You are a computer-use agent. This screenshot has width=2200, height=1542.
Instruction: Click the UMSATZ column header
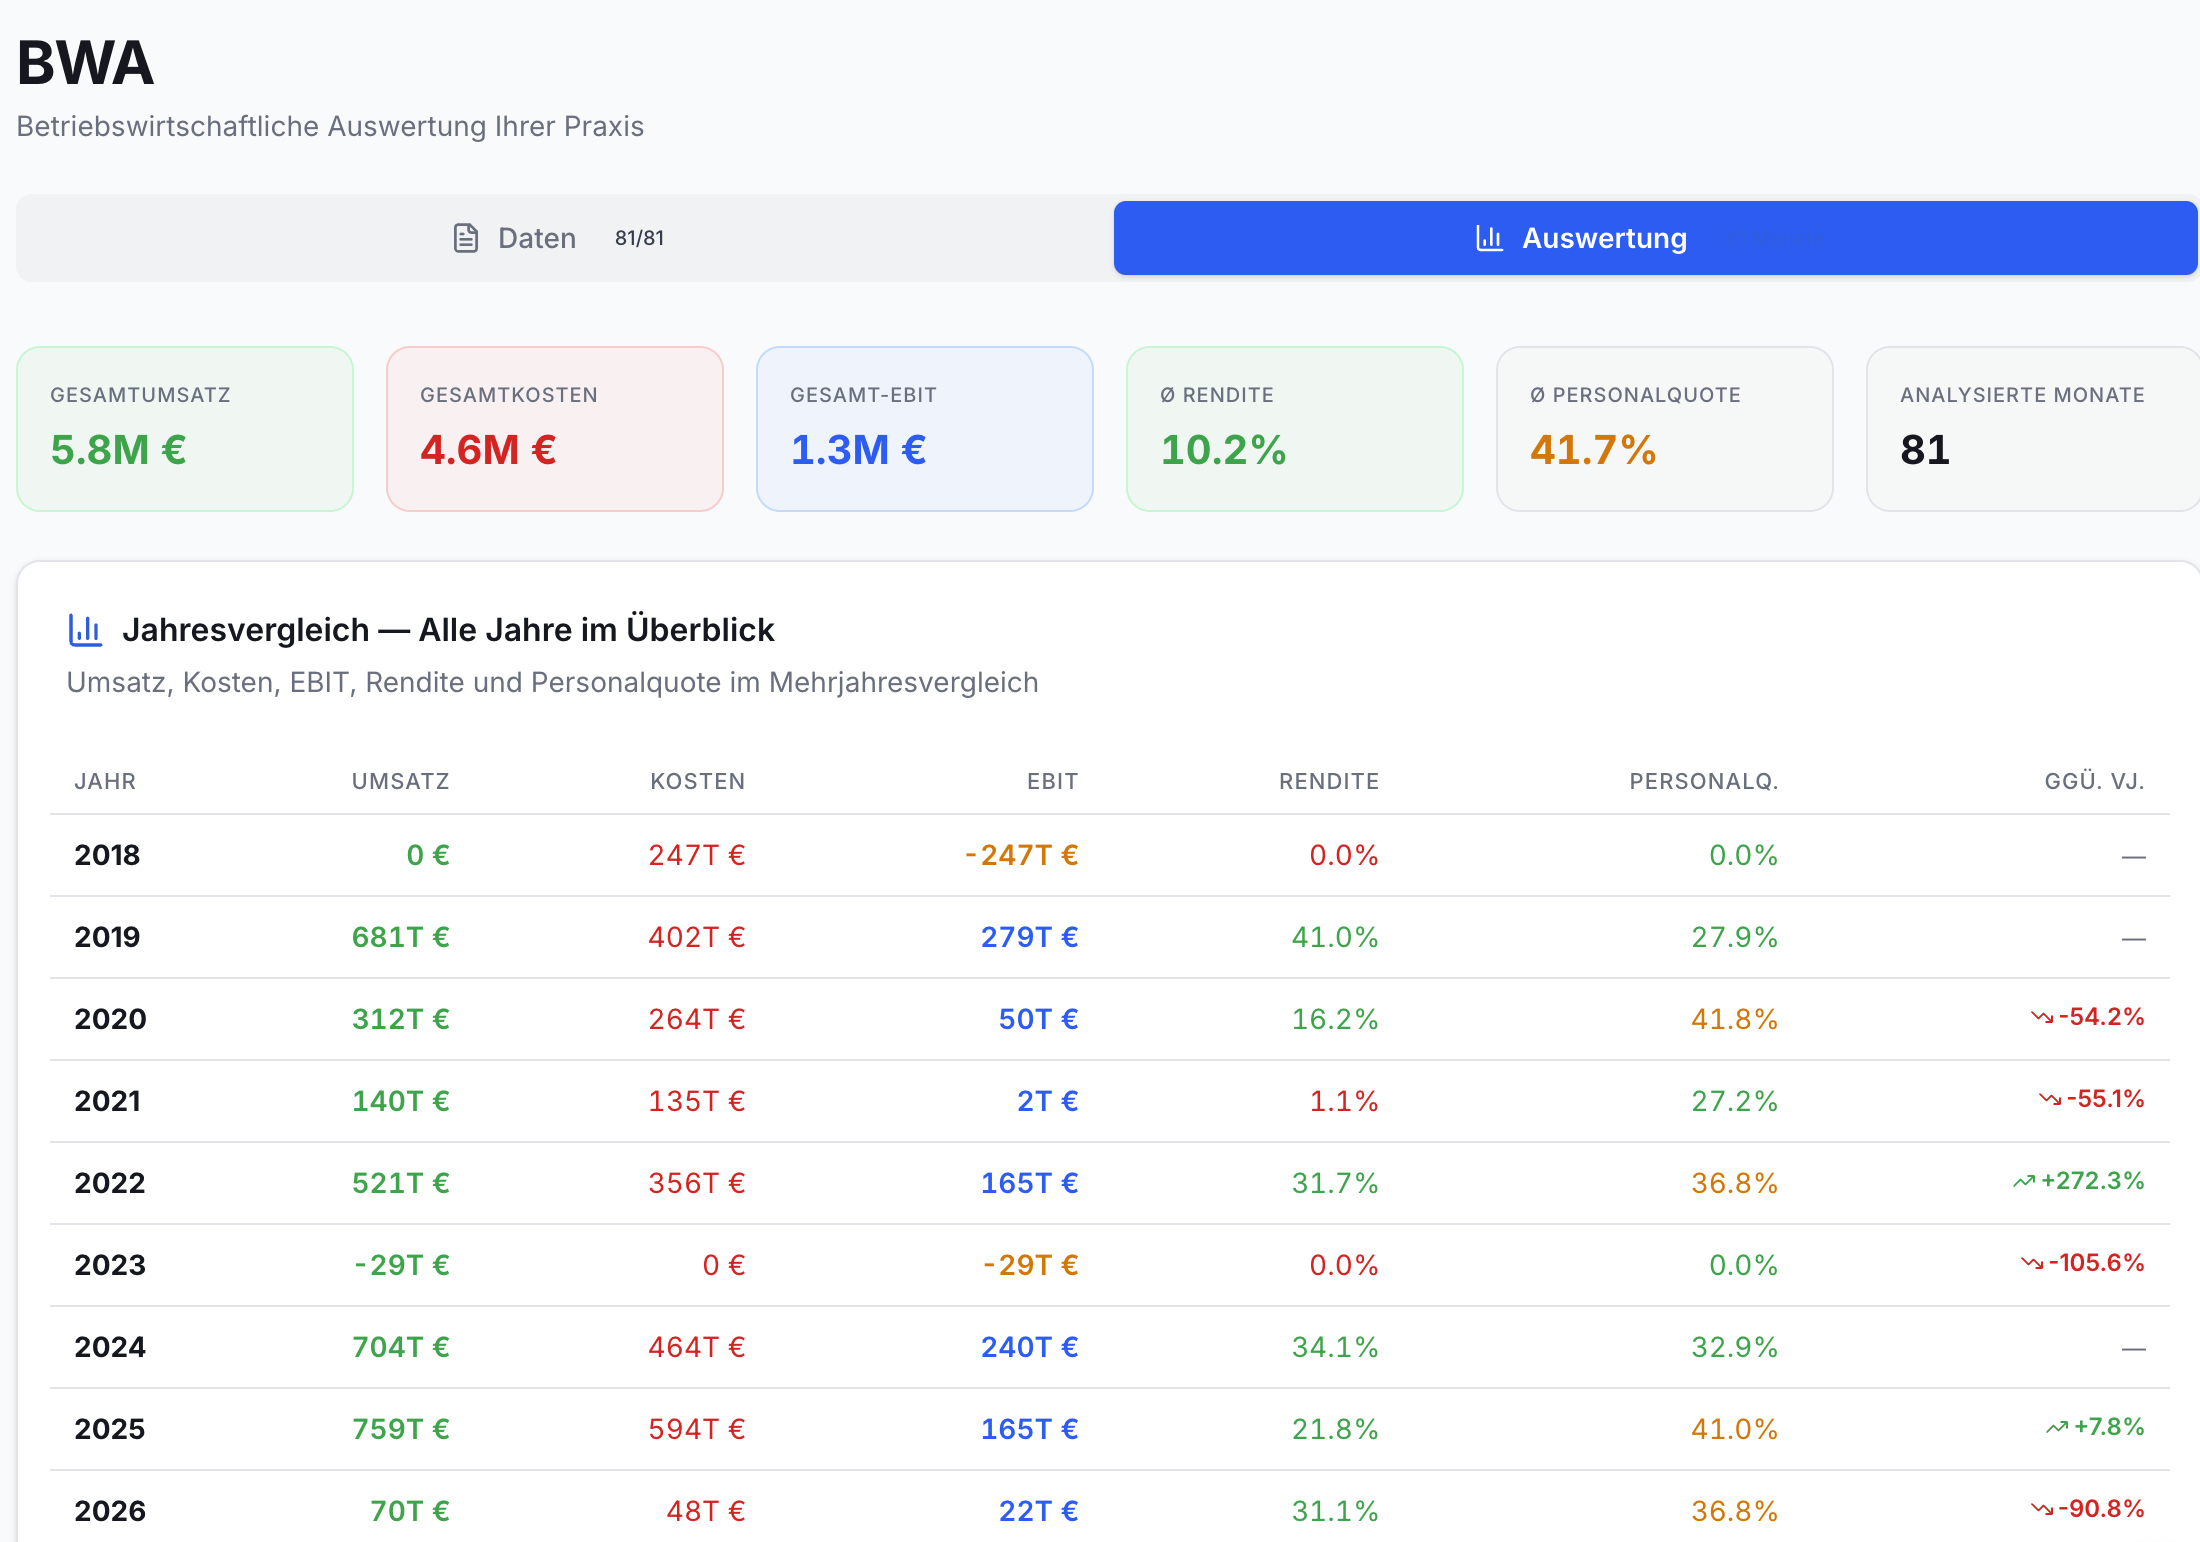click(x=400, y=781)
